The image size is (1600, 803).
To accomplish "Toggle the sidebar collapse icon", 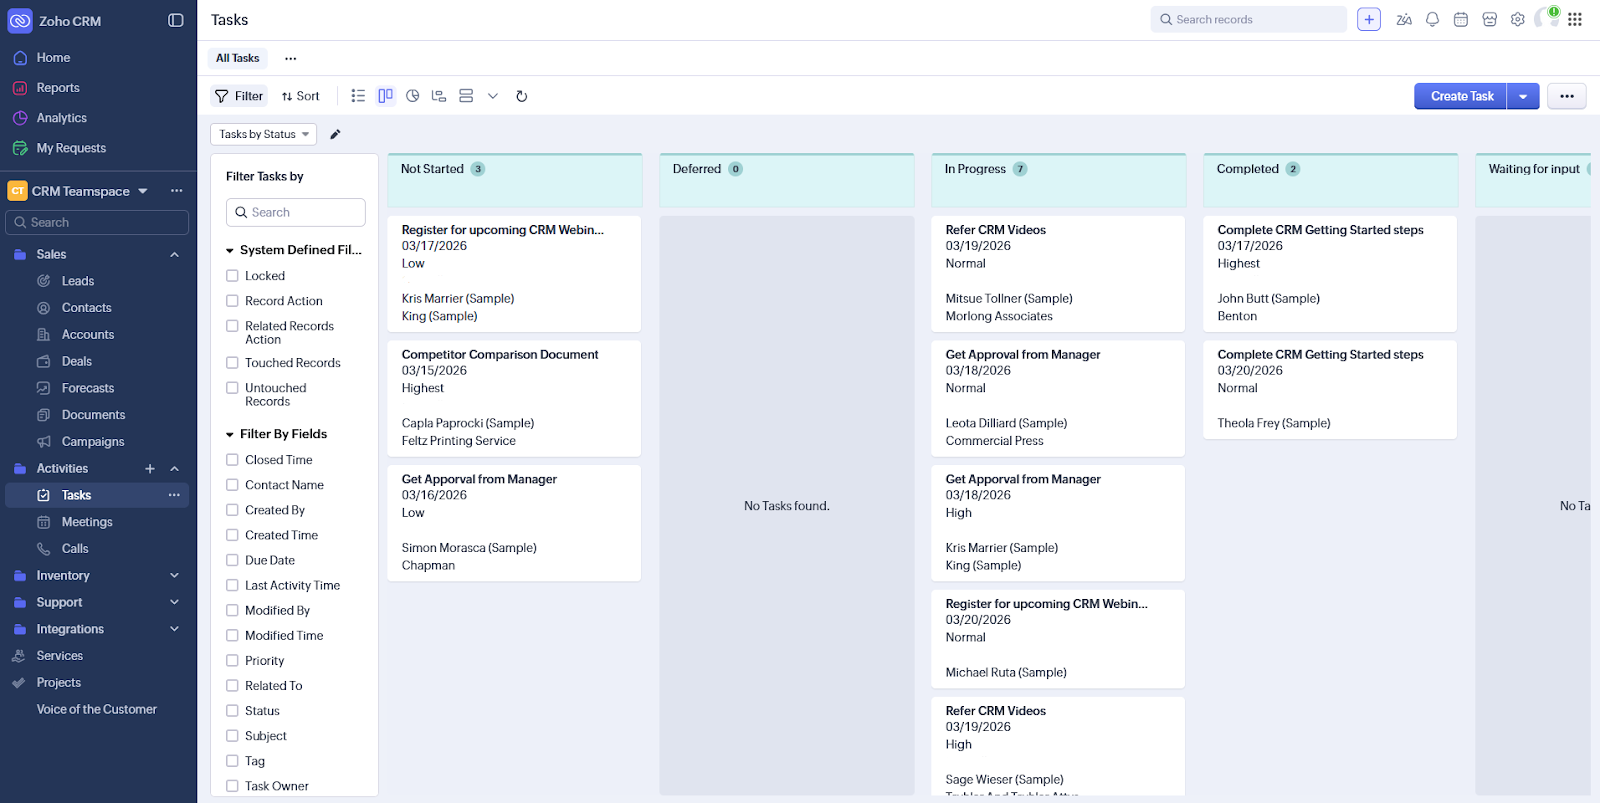I will pyautogui.click(x=176, y=20).
